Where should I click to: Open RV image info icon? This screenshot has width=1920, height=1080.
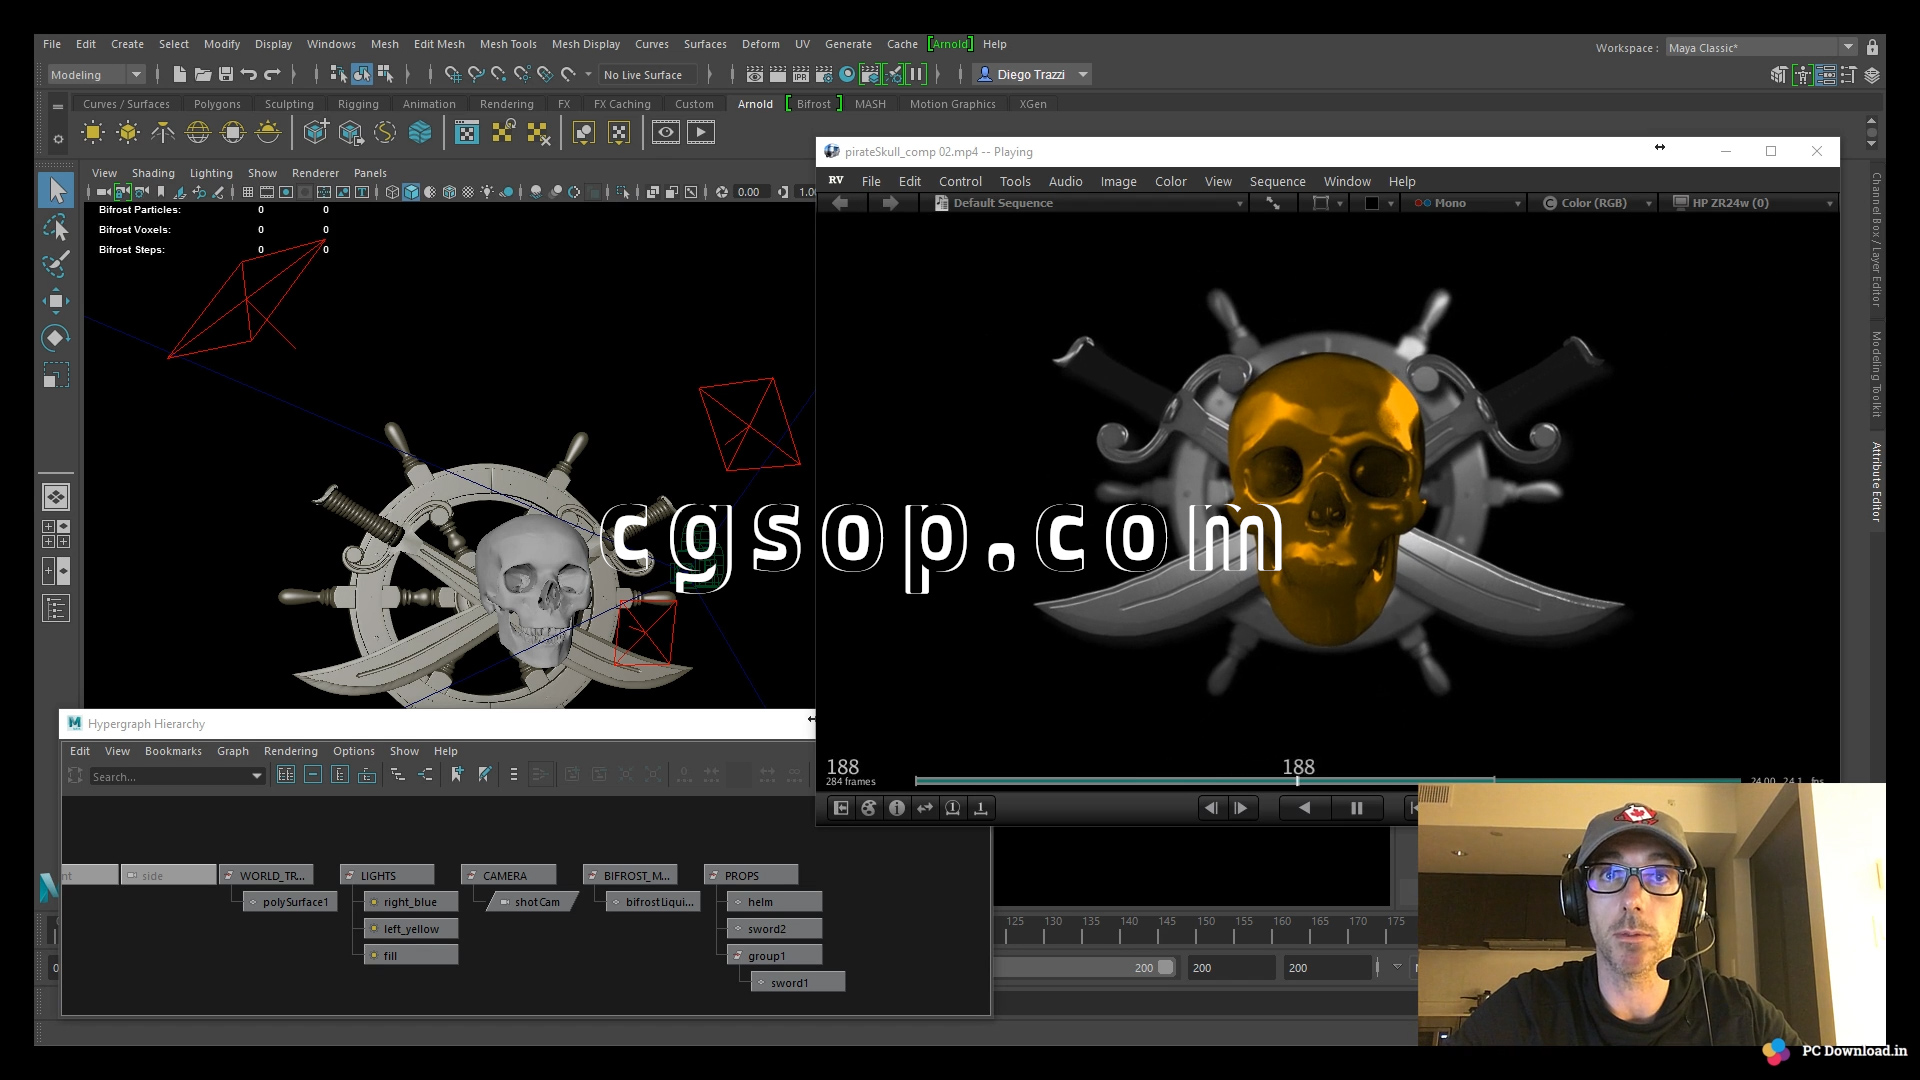897,808
